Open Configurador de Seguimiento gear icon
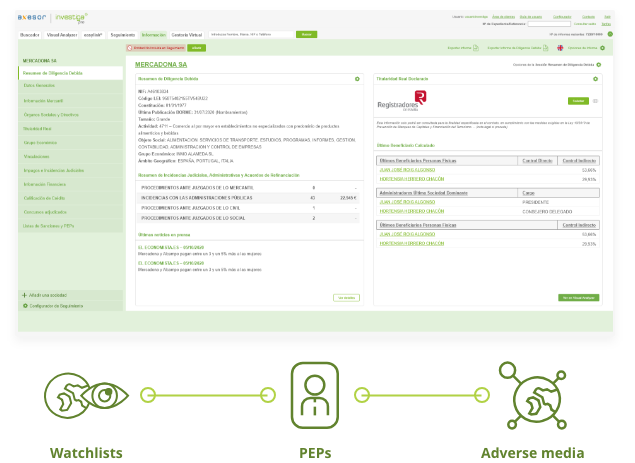Screen dimensions: 635x463 [x=25, y=306]
